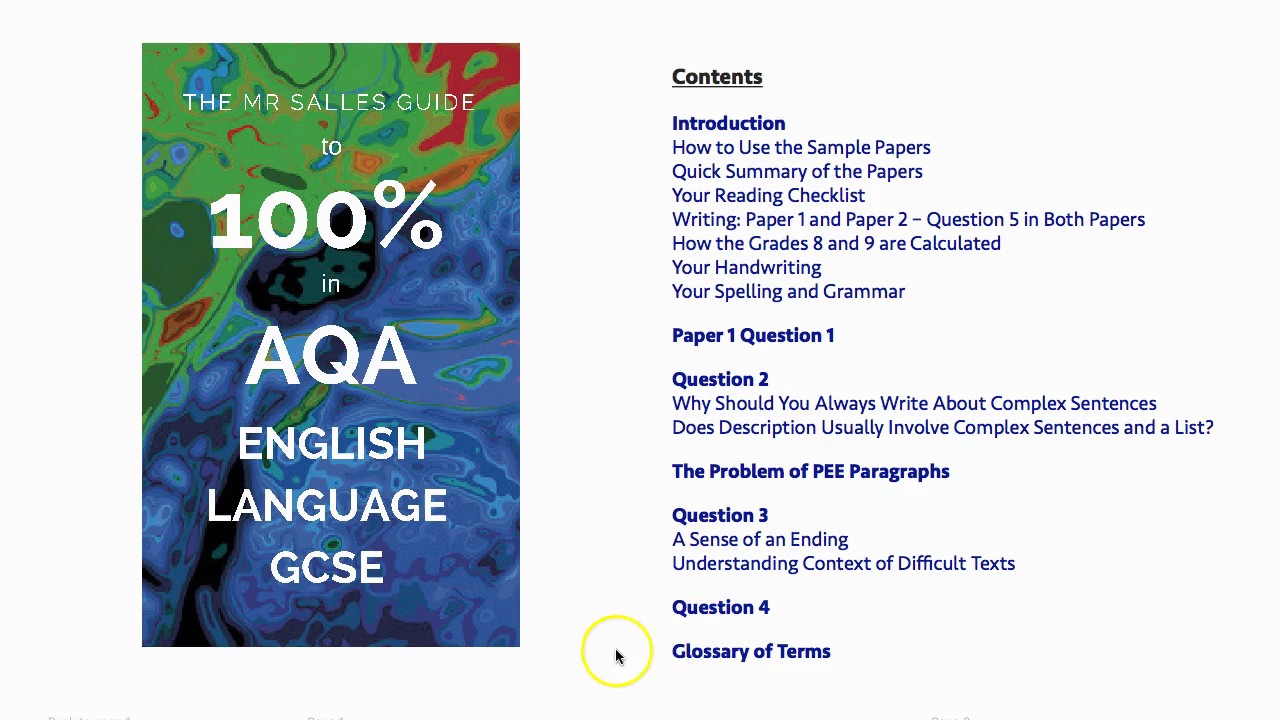Image resolution: width=1280 pixels, height=720 pixels.
Task: Click the Mr Salles Guide book cover
Action: click(x=330, y=345)
